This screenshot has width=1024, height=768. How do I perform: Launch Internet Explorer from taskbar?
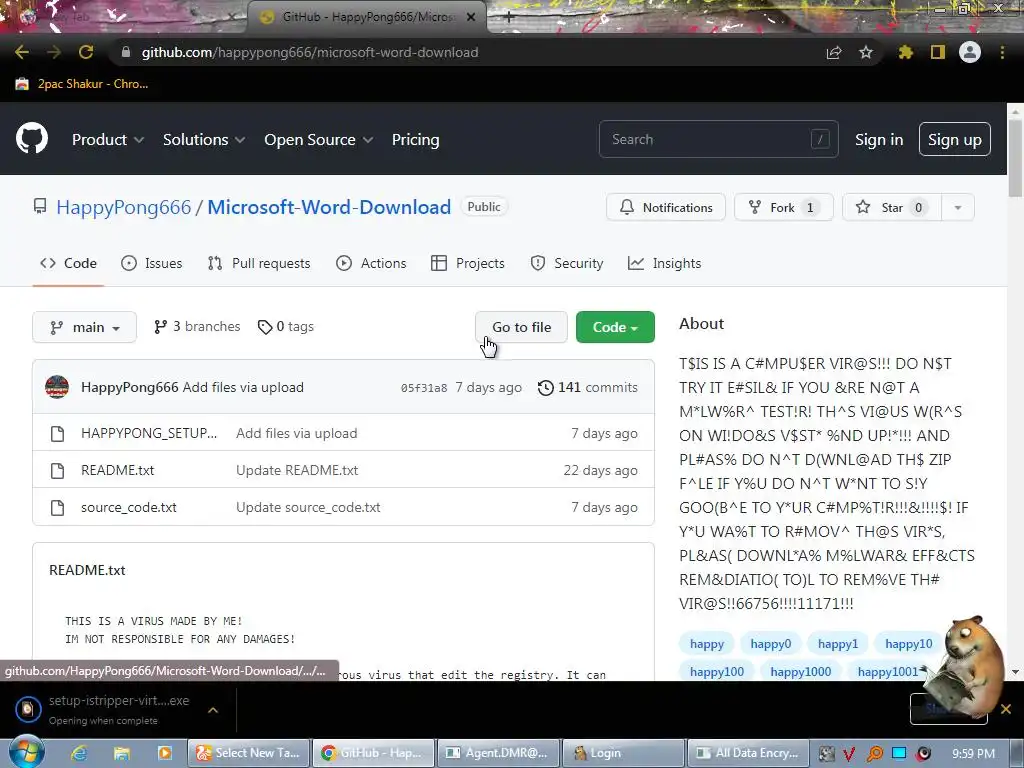tap(79, 753)
